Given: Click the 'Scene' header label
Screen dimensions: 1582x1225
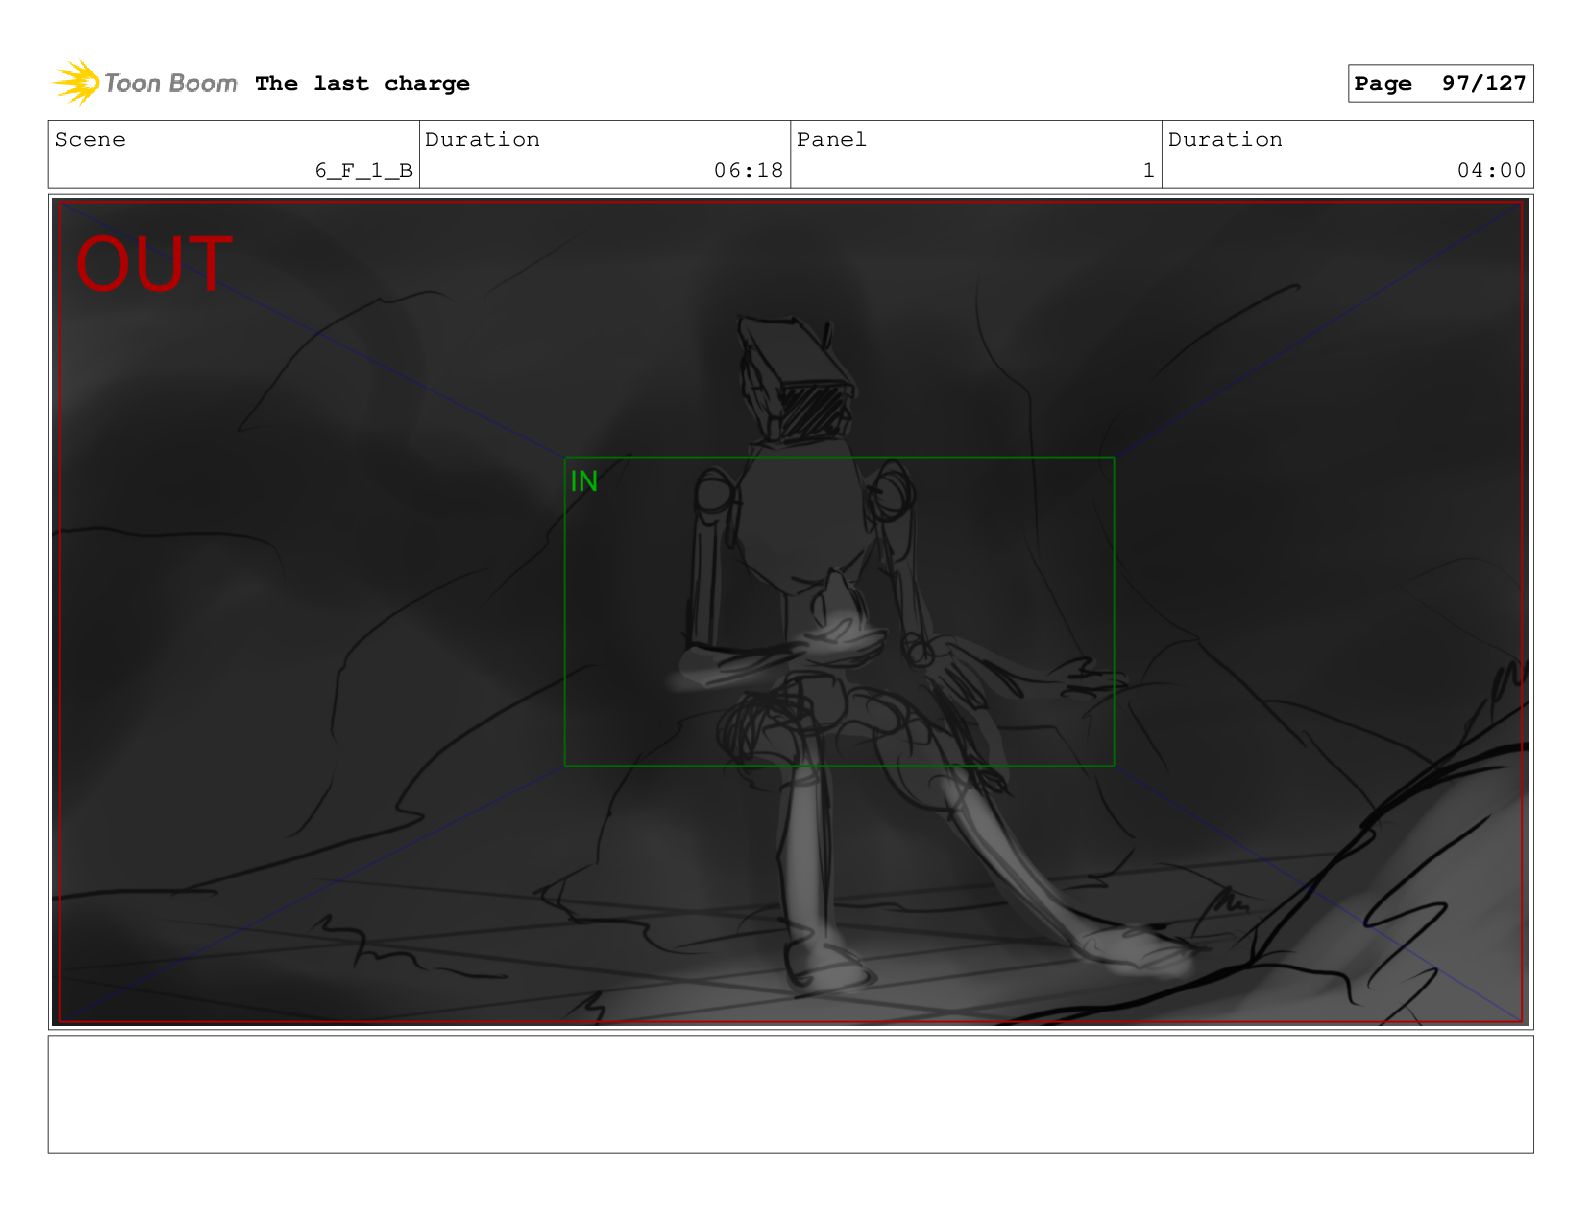Looking at the screenshot, I should (x=90, y=140).
